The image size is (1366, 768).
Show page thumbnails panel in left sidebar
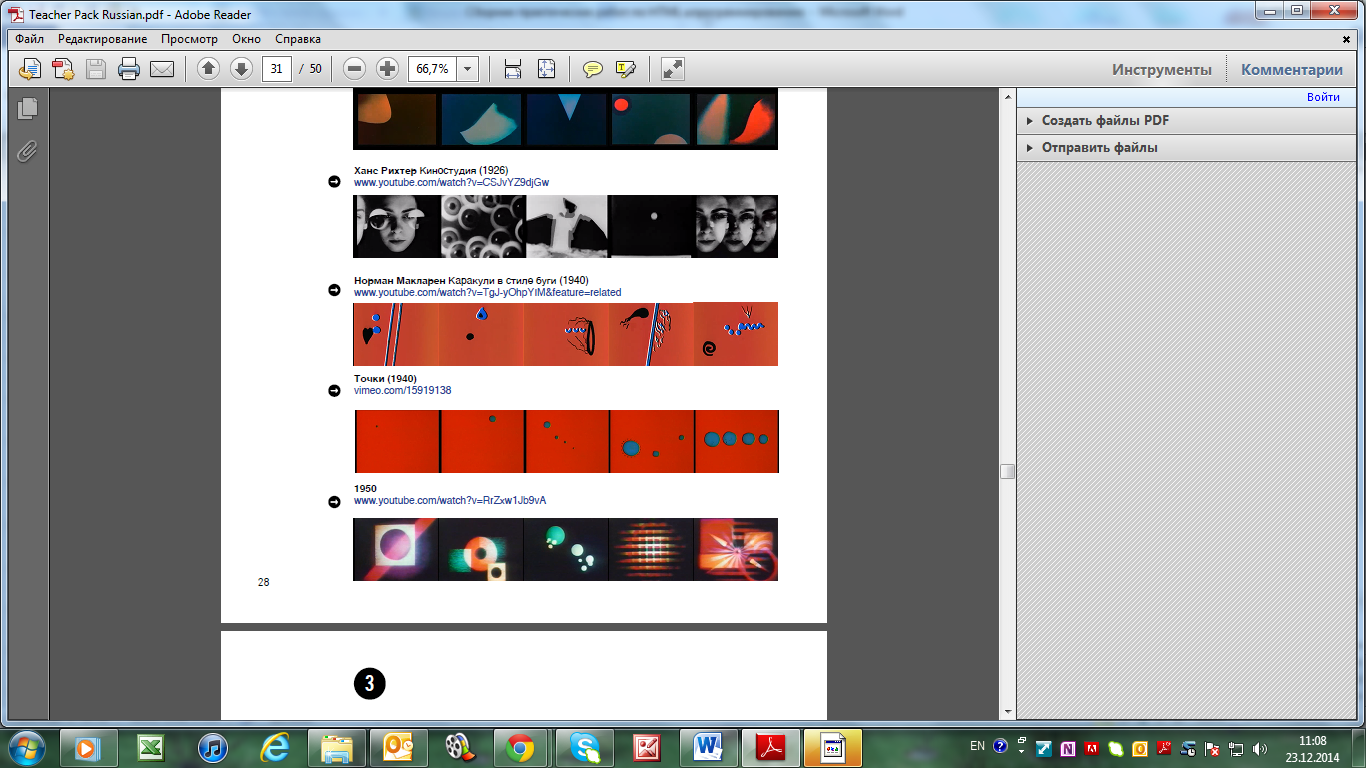(x=27, y=108)
